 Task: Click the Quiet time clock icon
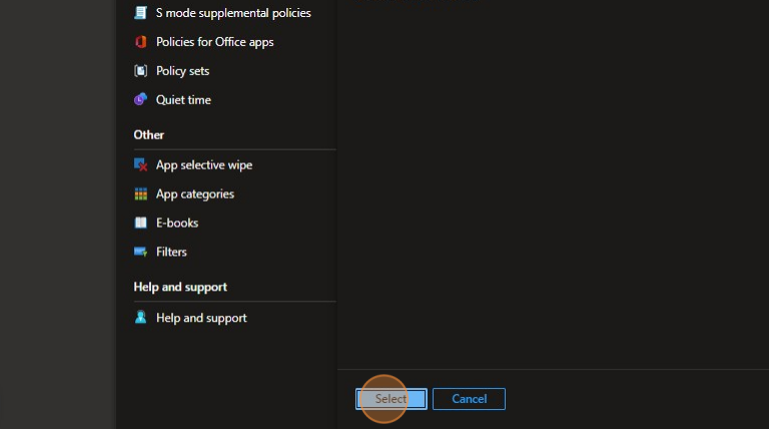(140, 100)
